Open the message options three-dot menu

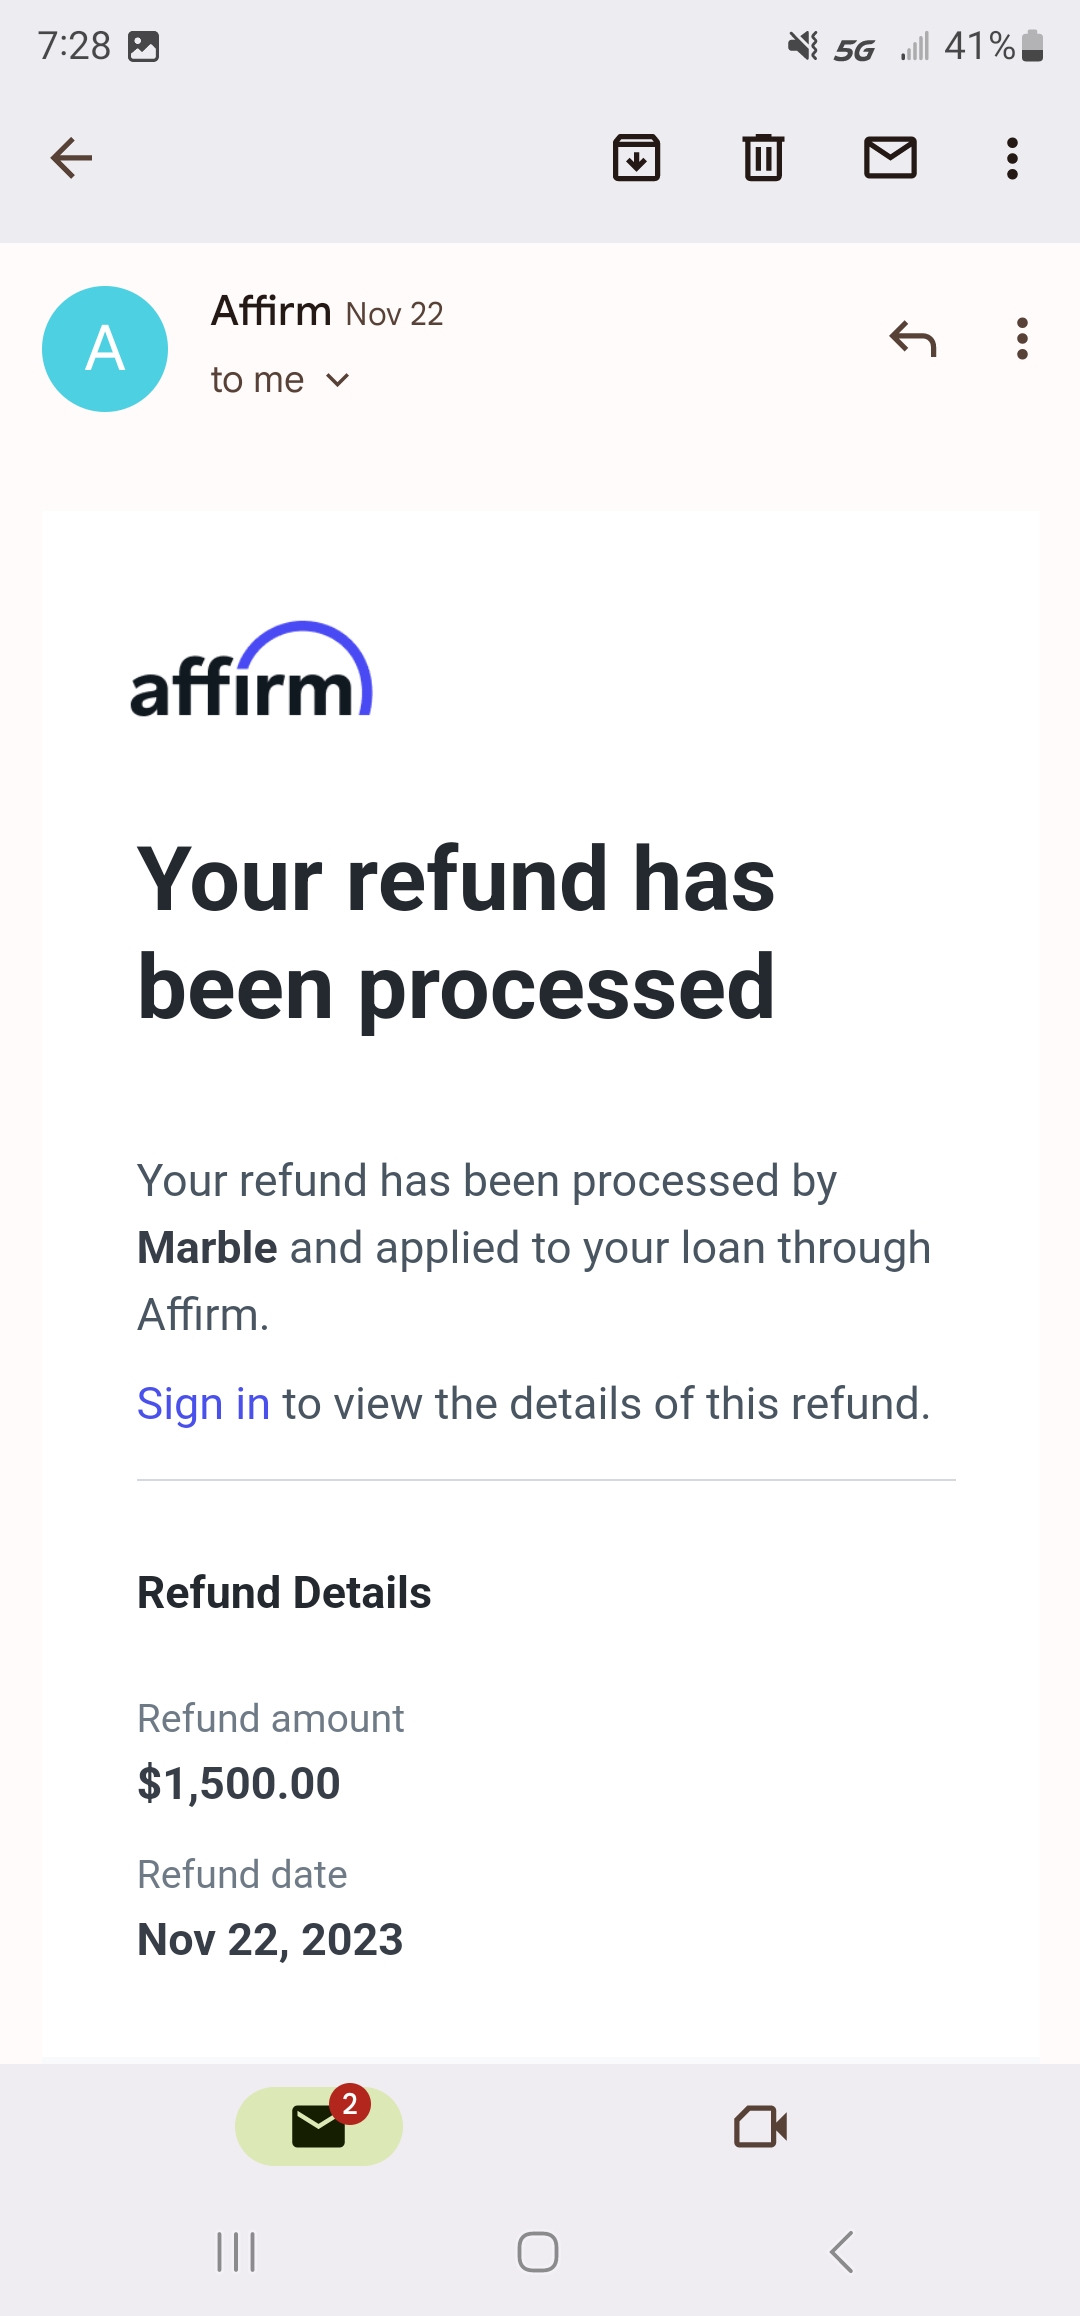[x=1021, y=339]
